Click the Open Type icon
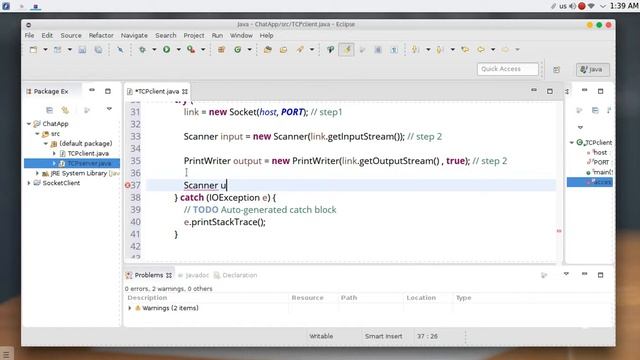 coord(268,50)
